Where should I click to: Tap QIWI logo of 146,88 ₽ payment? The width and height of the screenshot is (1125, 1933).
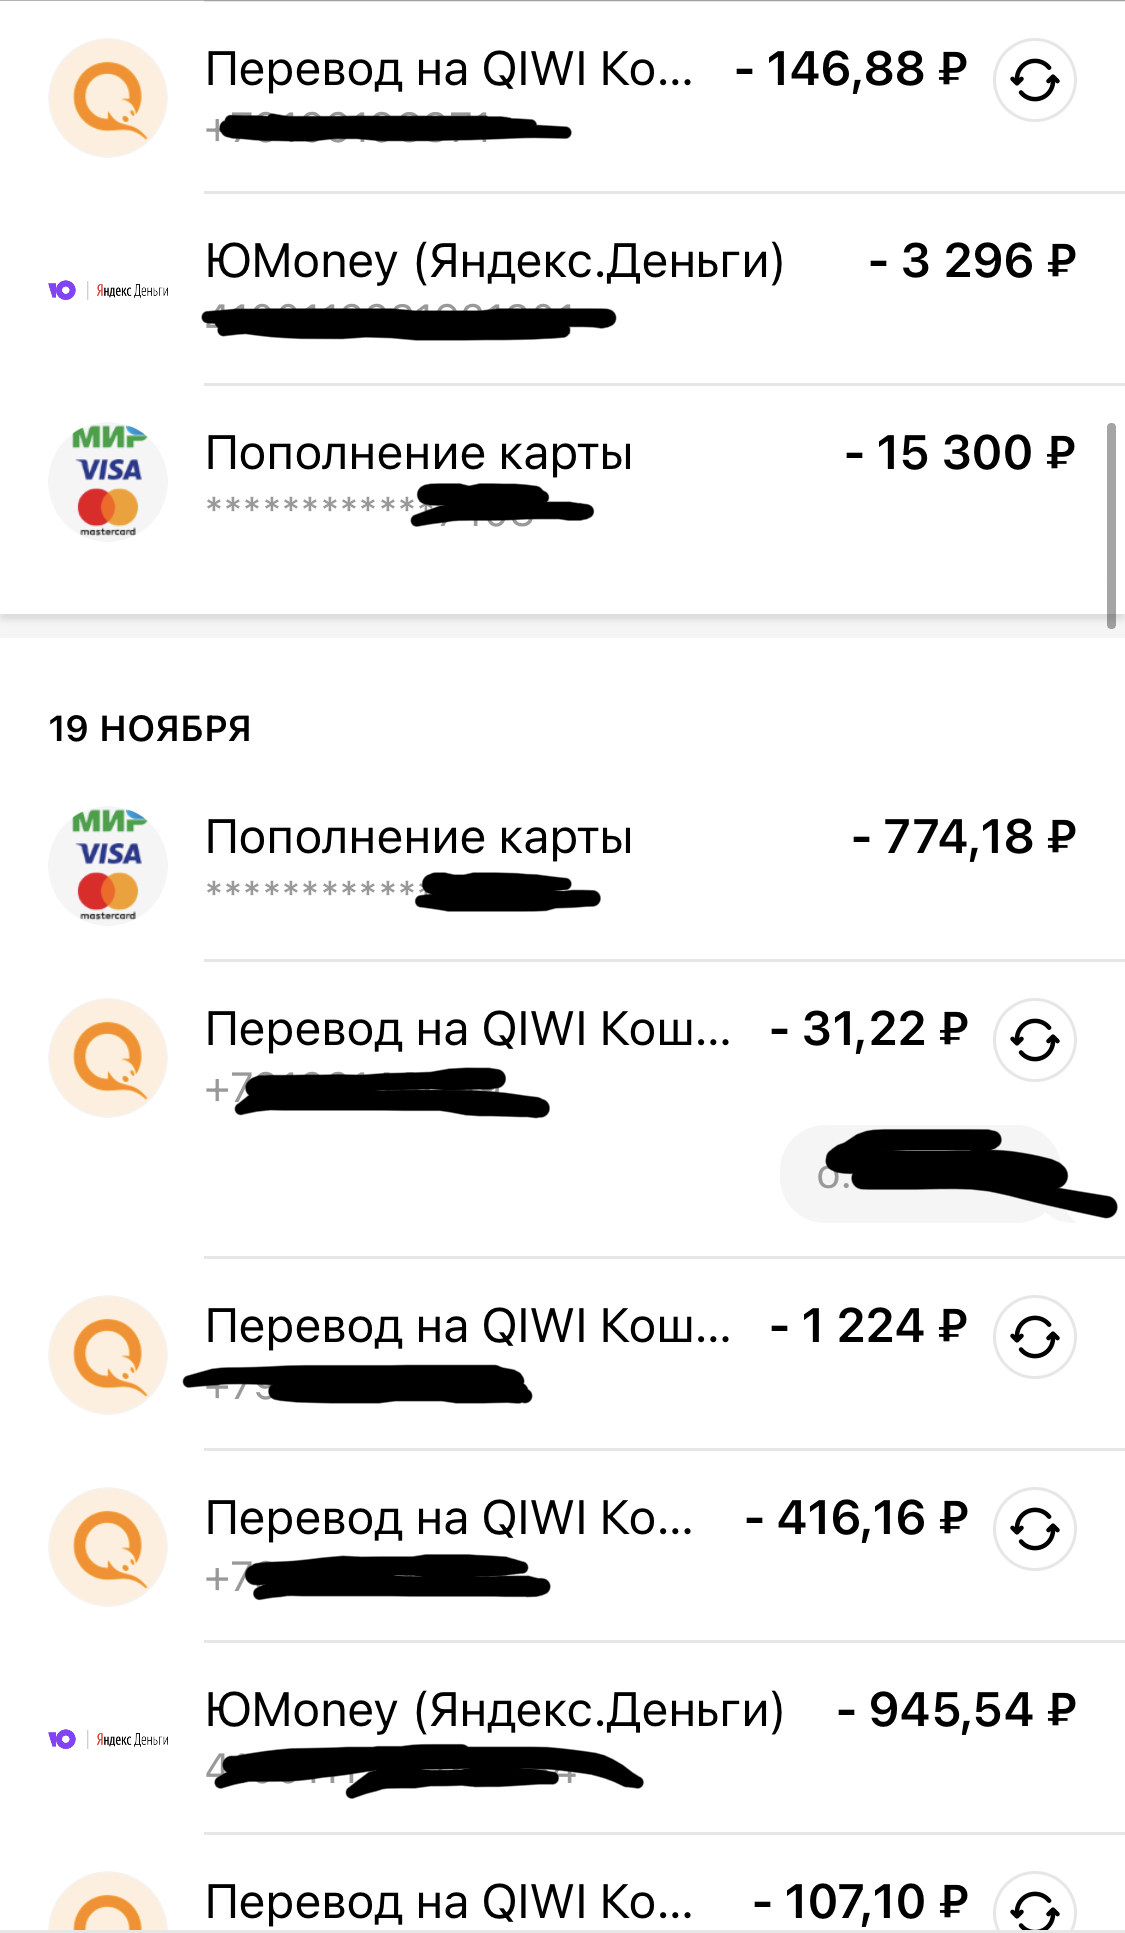pos(107,98)
